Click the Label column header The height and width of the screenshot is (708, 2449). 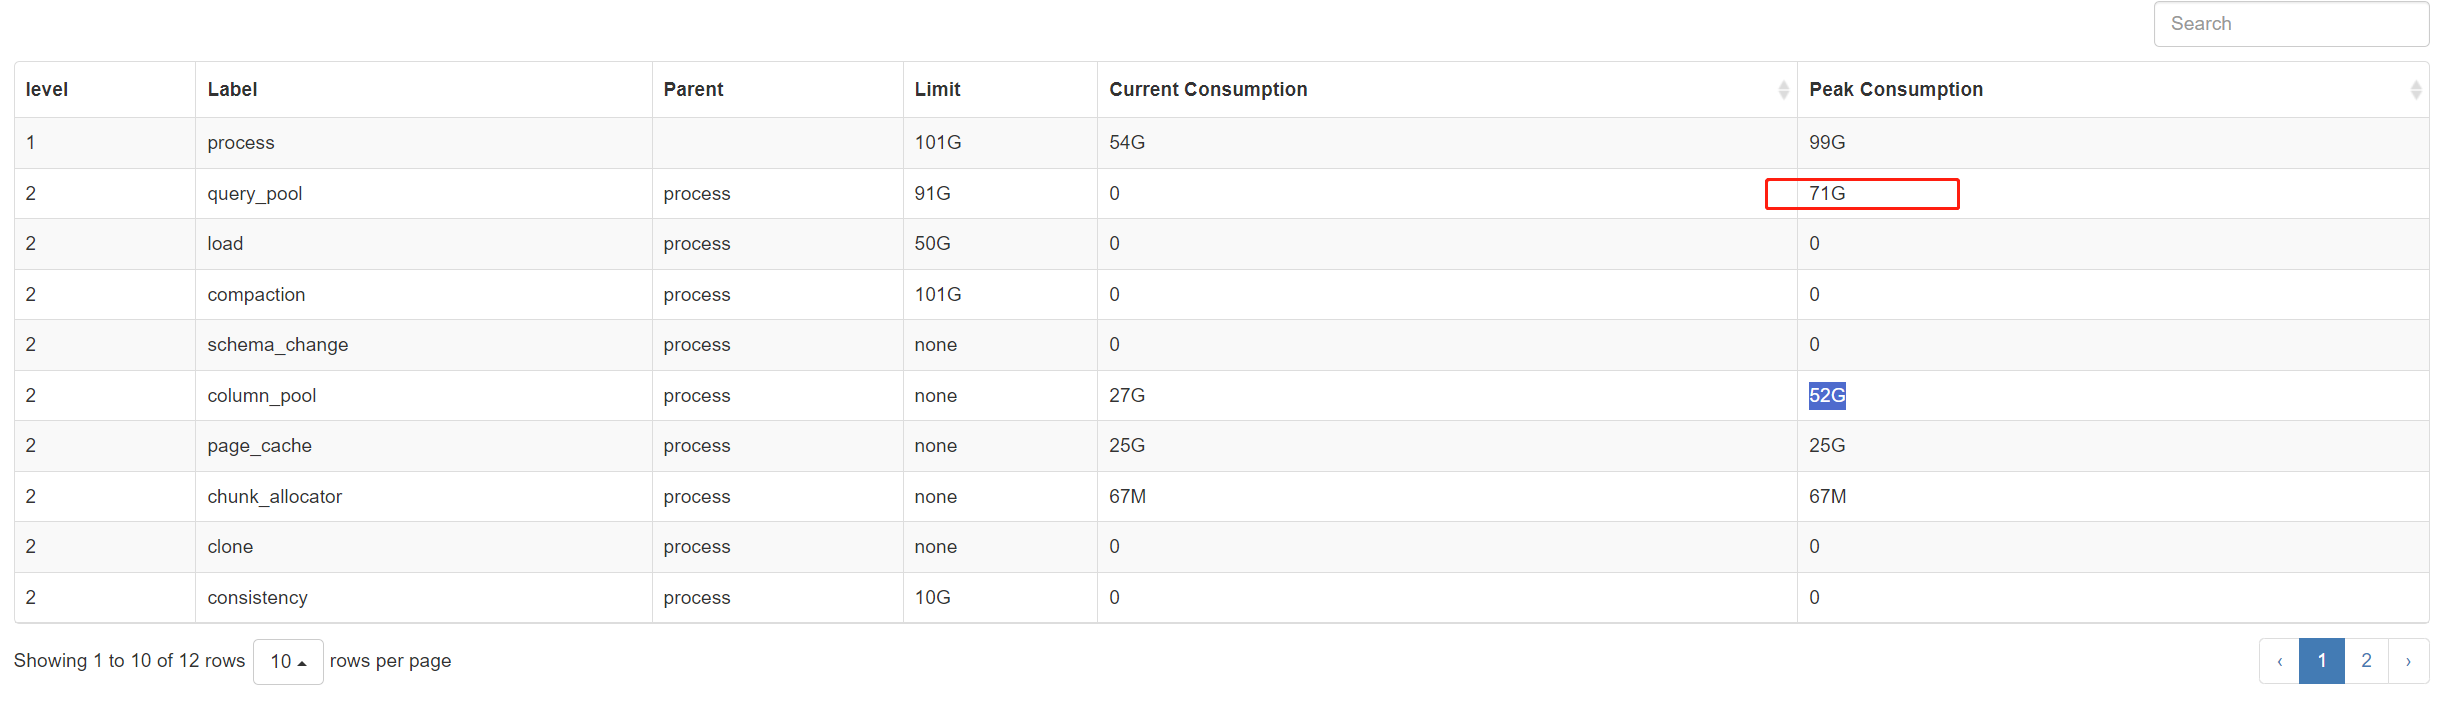(x=233, y=90)
